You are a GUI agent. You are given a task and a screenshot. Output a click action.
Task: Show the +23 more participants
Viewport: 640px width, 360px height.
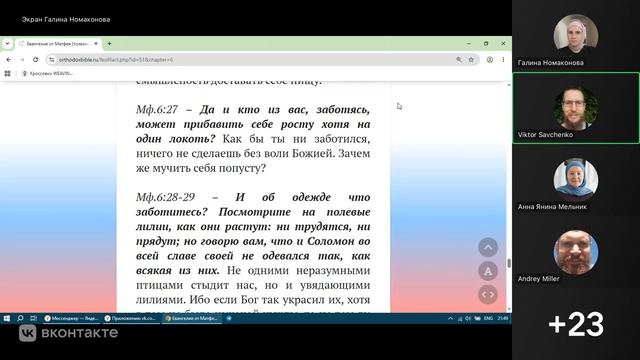[576, 324]
